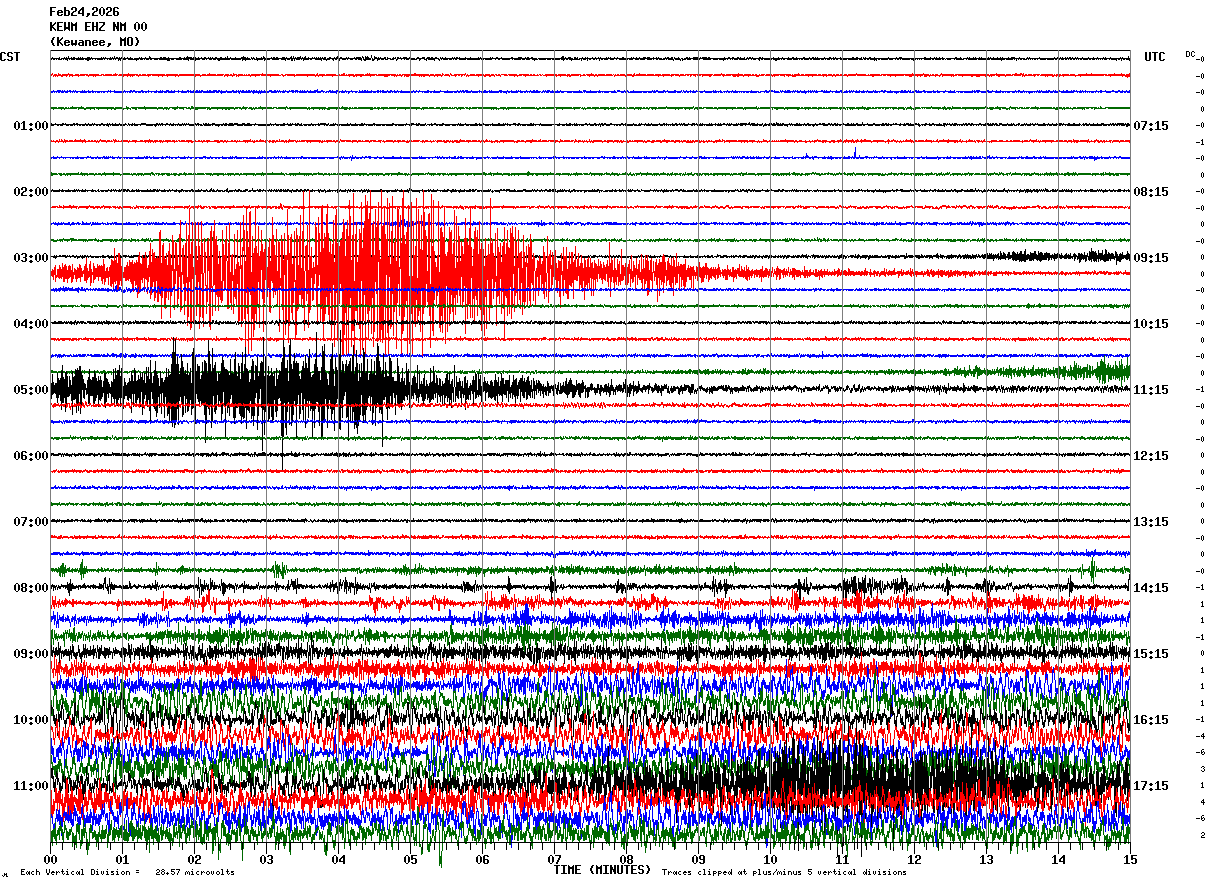Click the "07:15" UTC row label
This screenshot has height=886, width=1210.
click(1151, 126)
